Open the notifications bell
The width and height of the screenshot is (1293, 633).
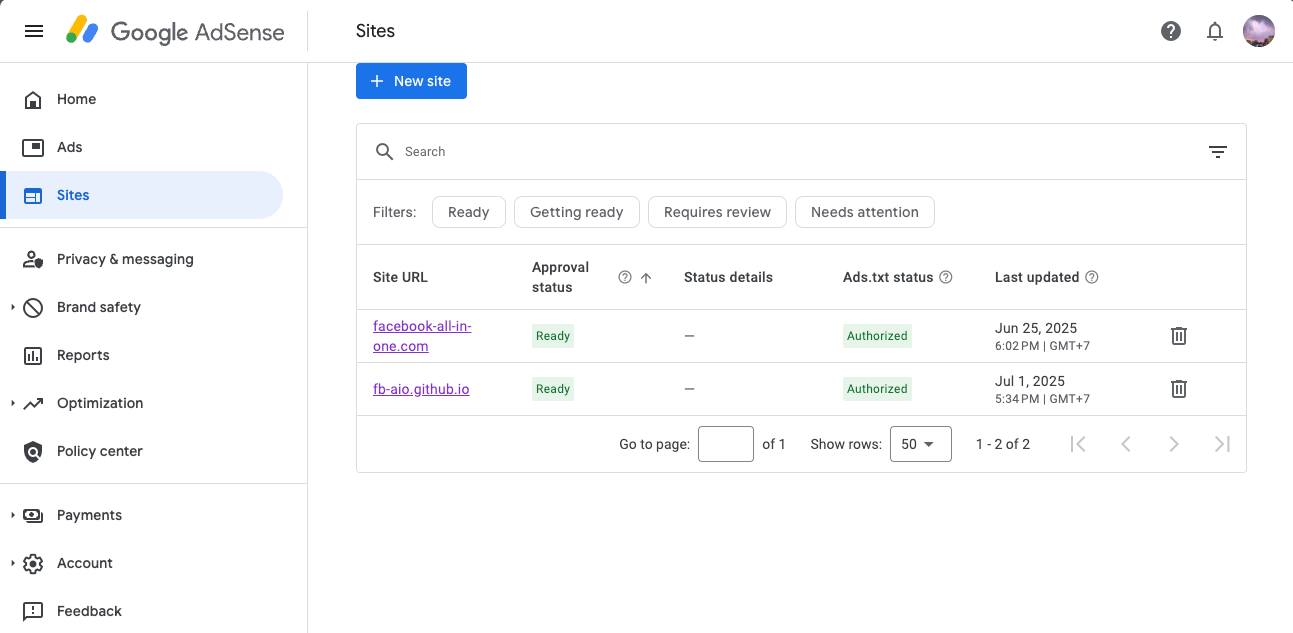pos(1215,31)
